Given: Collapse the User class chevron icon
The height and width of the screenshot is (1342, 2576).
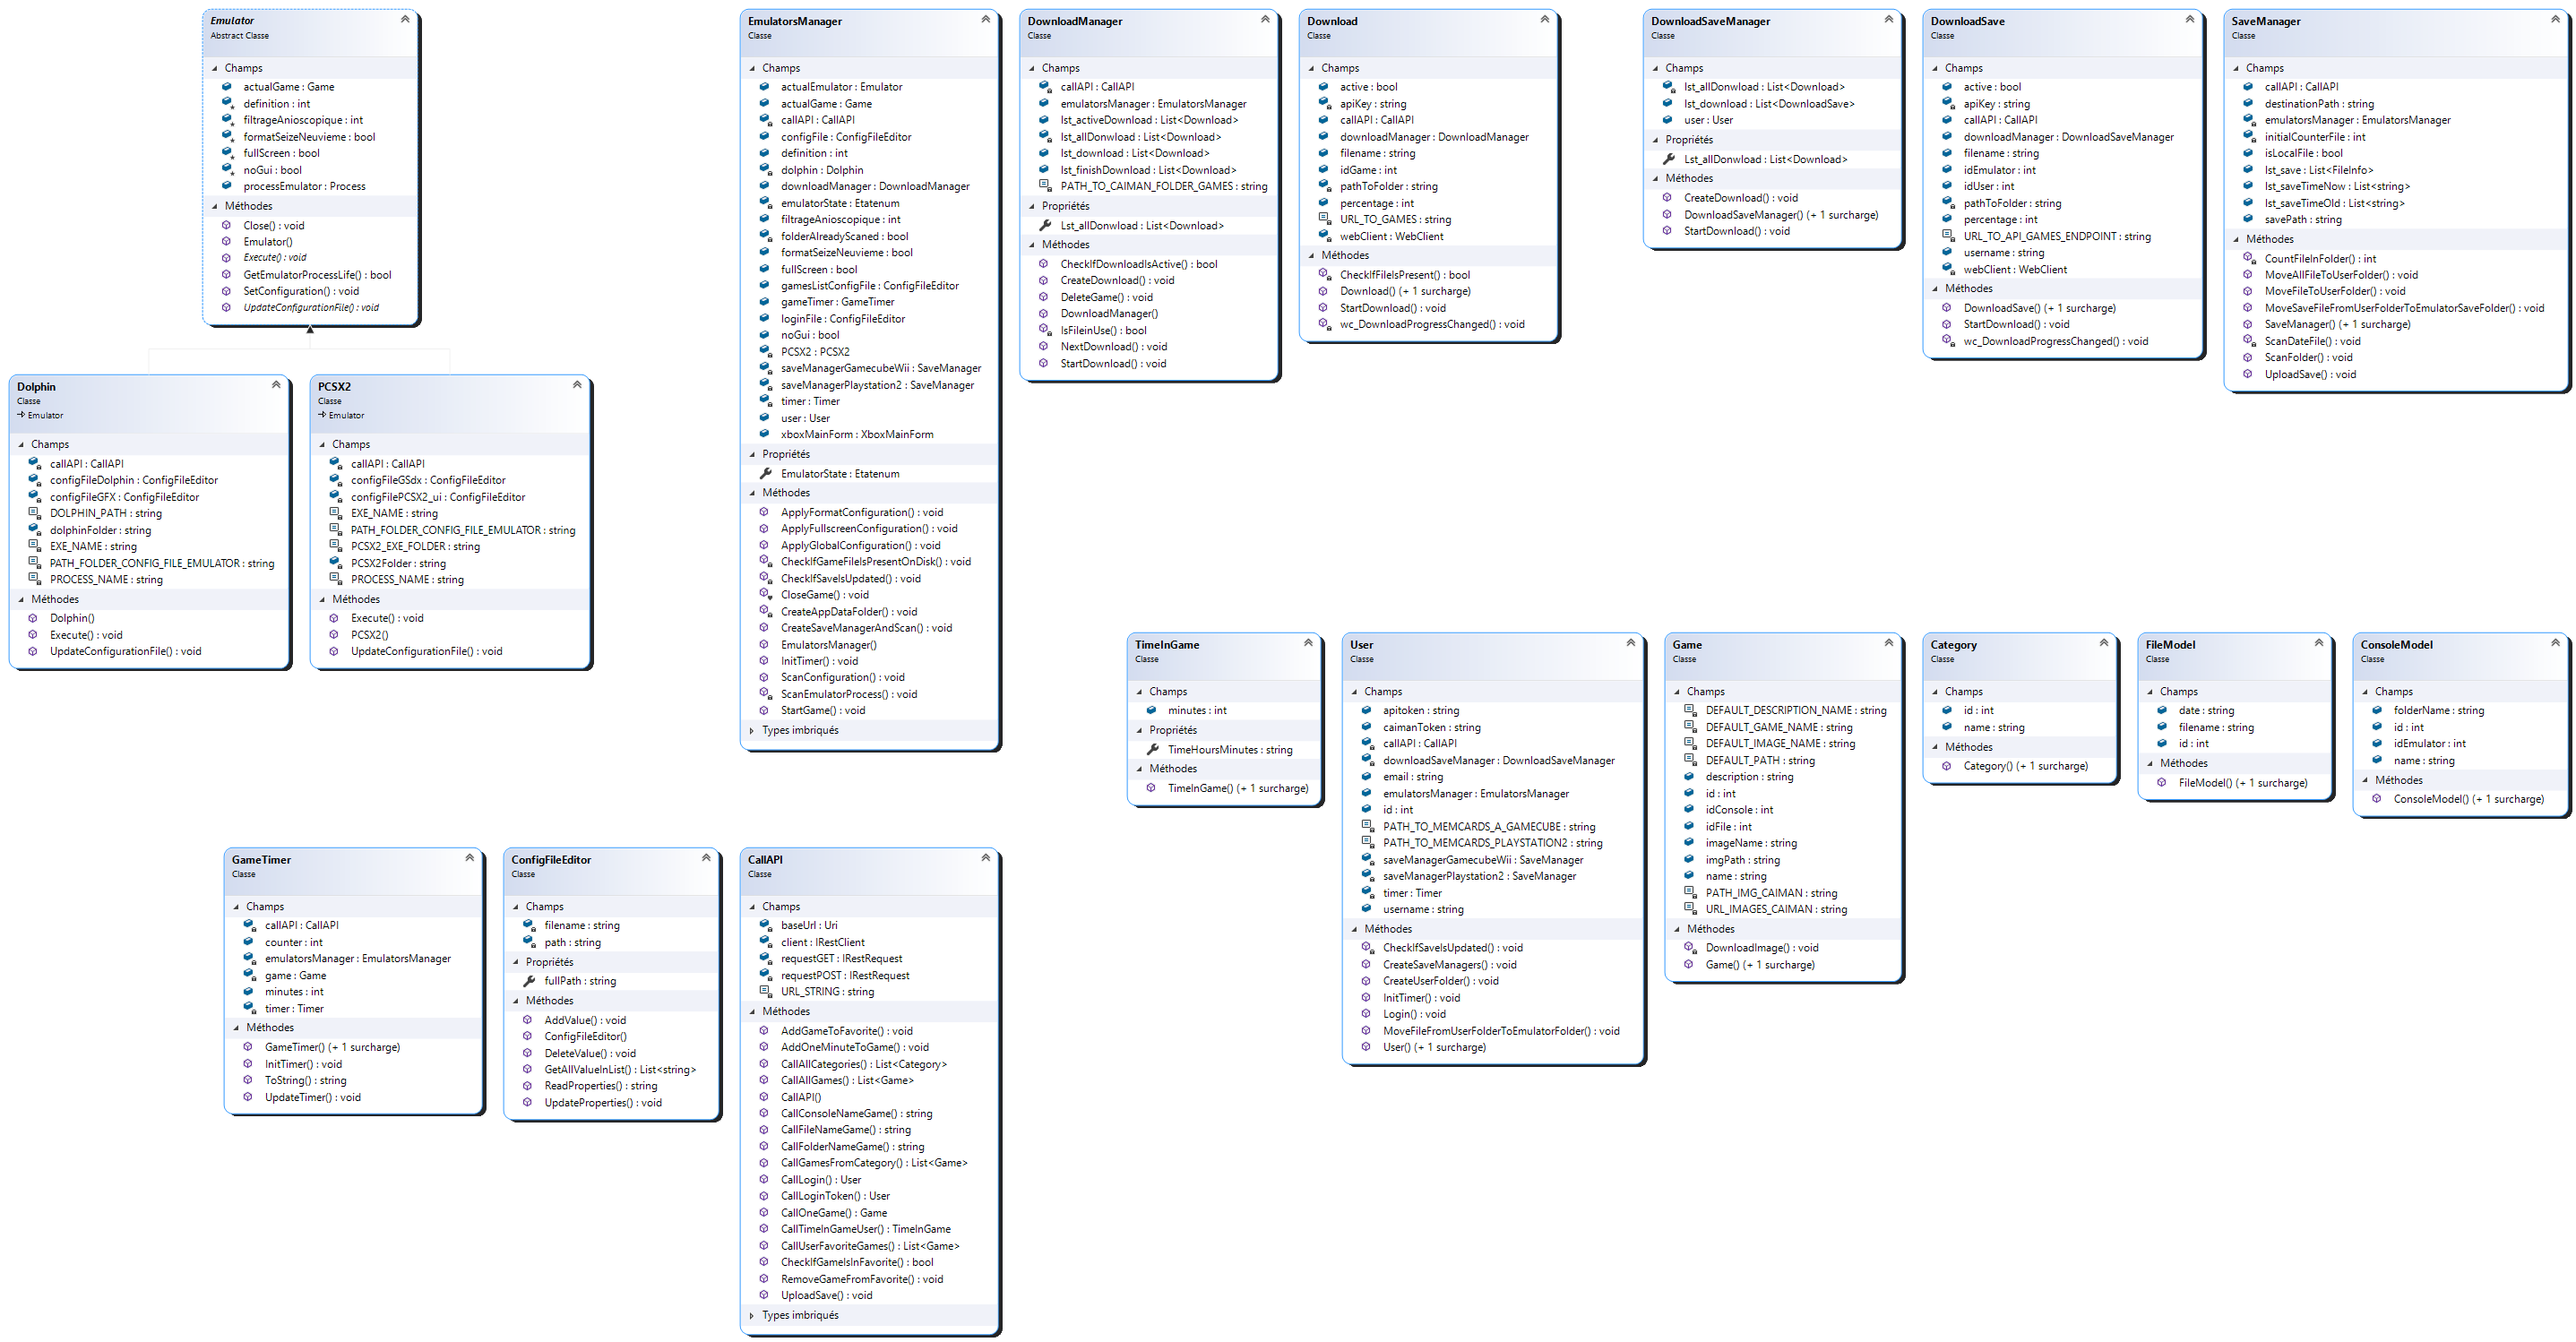Looking at the screenshot, I should point(1630,642).
